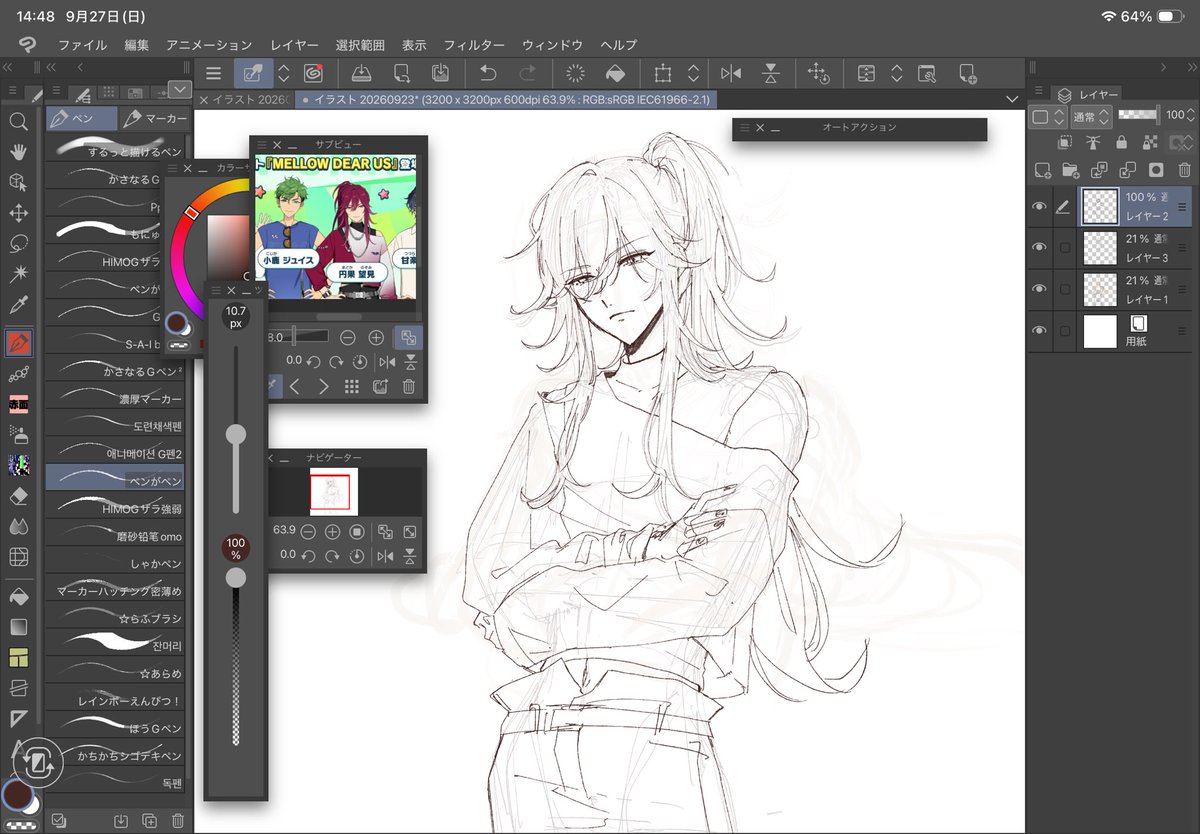Click the Redo arrow in command bar
1200x834 pixels.
527,73
